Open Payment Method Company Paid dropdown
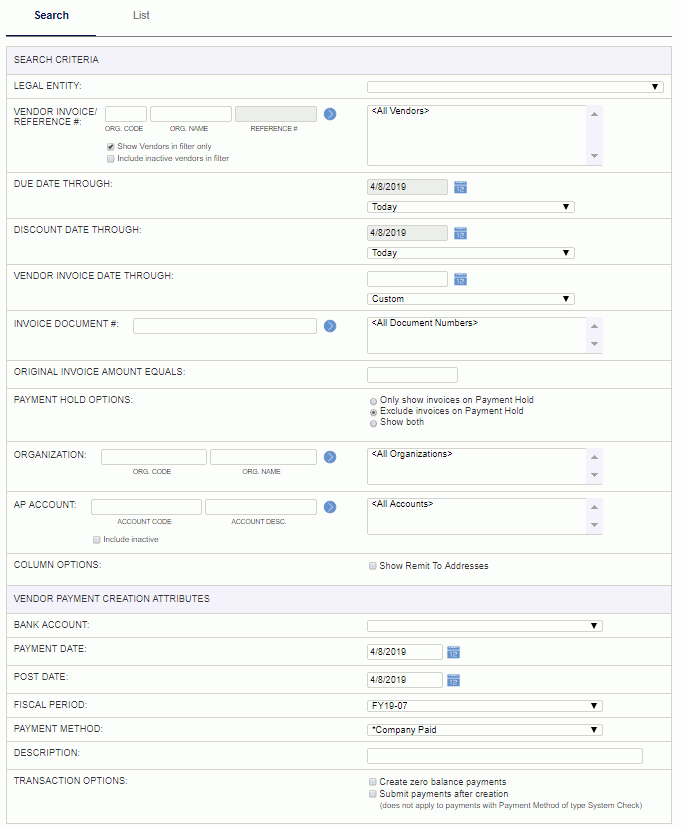The image size is (681, 829). (x=485, y=730)
